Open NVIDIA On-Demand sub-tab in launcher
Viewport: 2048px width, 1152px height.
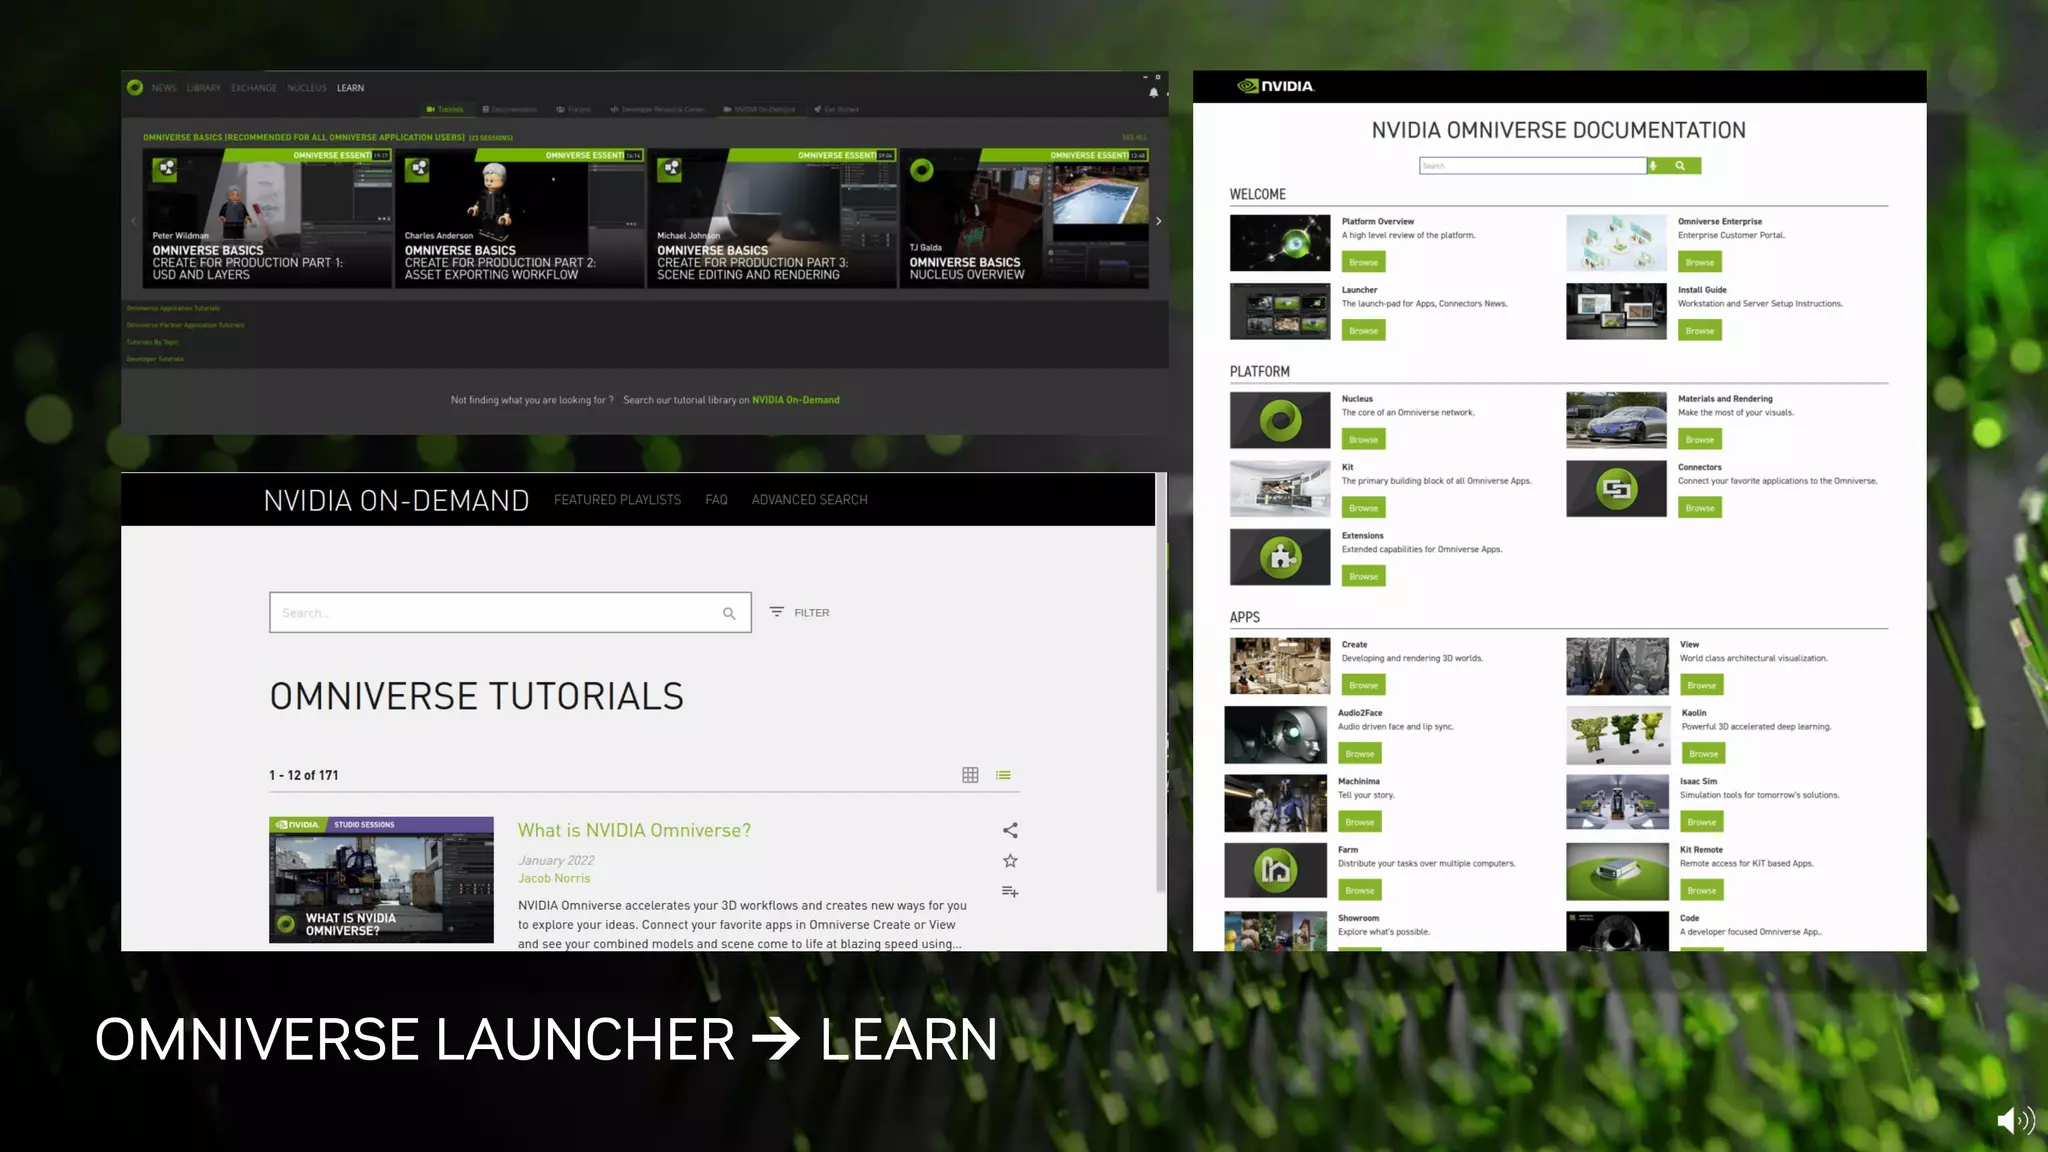click(x=760, y=110)
